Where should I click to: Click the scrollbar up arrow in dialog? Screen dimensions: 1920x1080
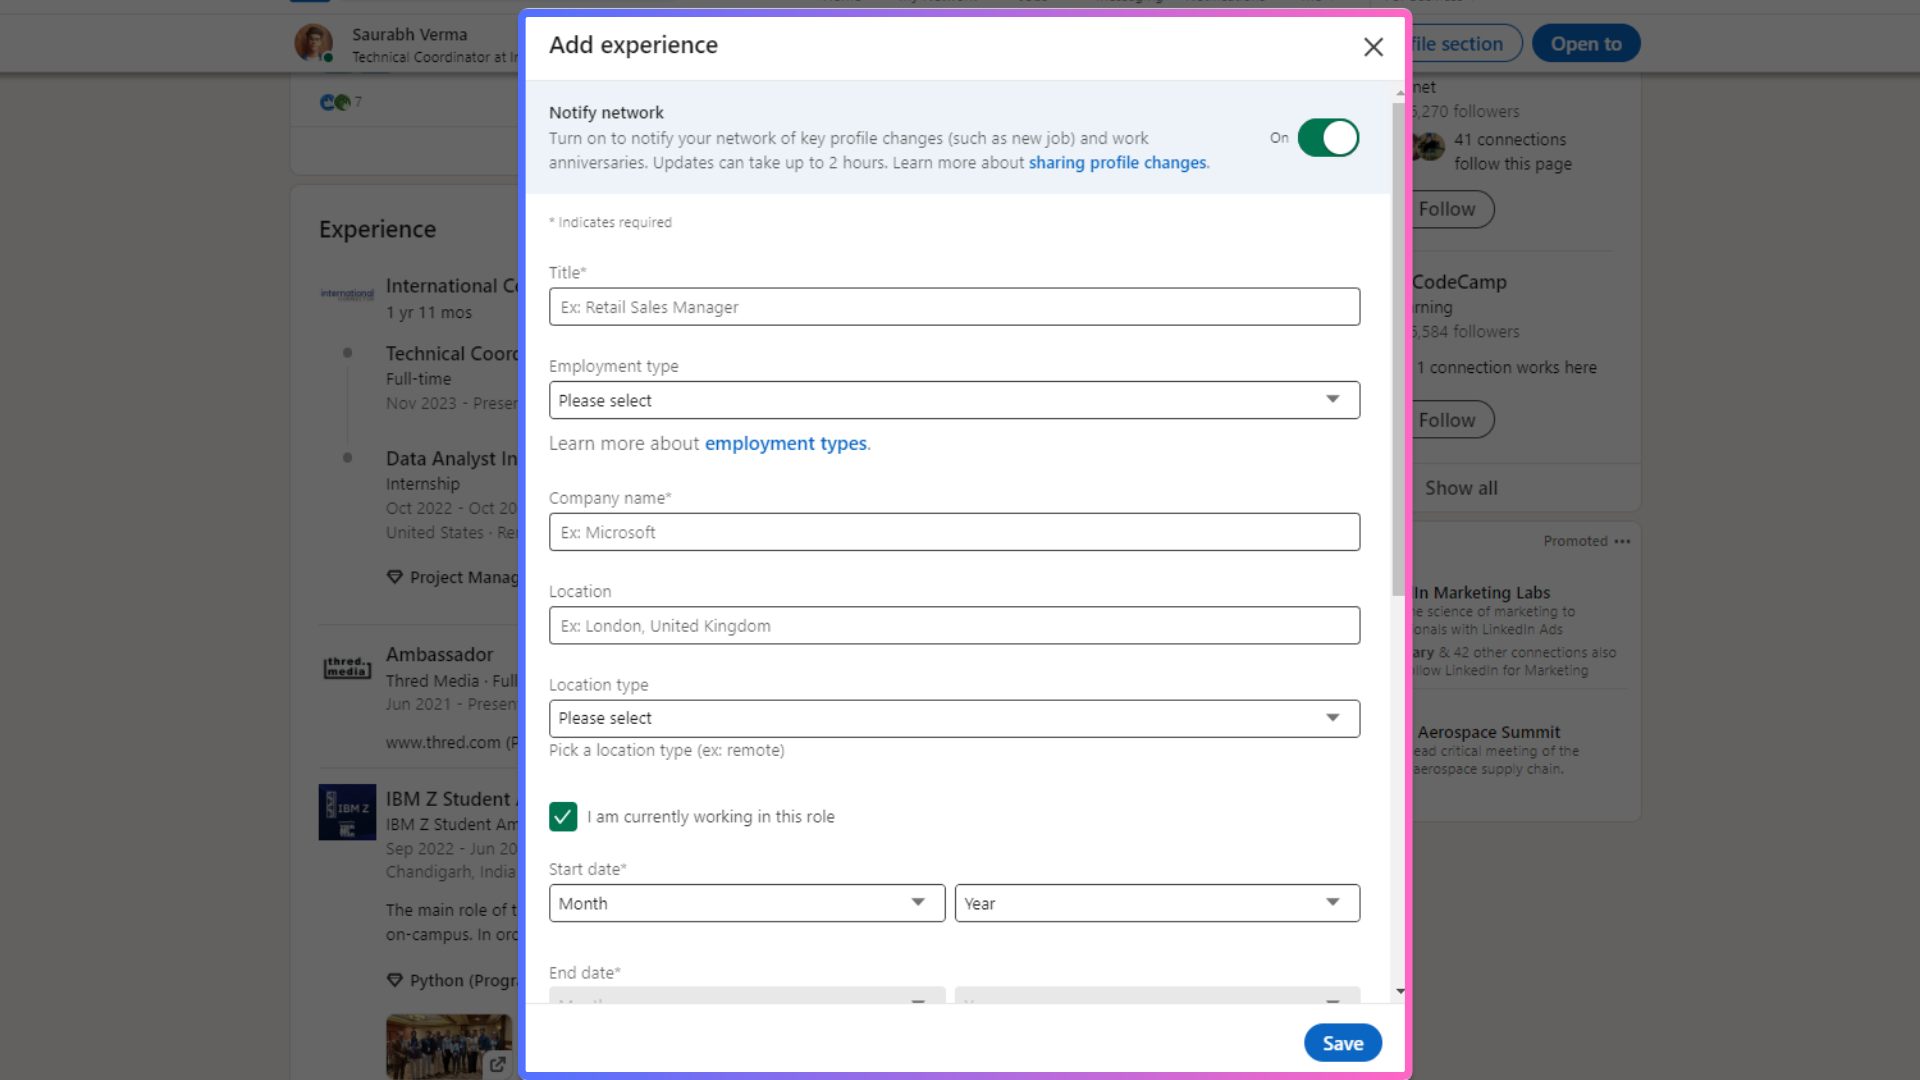click(1400, 92)
